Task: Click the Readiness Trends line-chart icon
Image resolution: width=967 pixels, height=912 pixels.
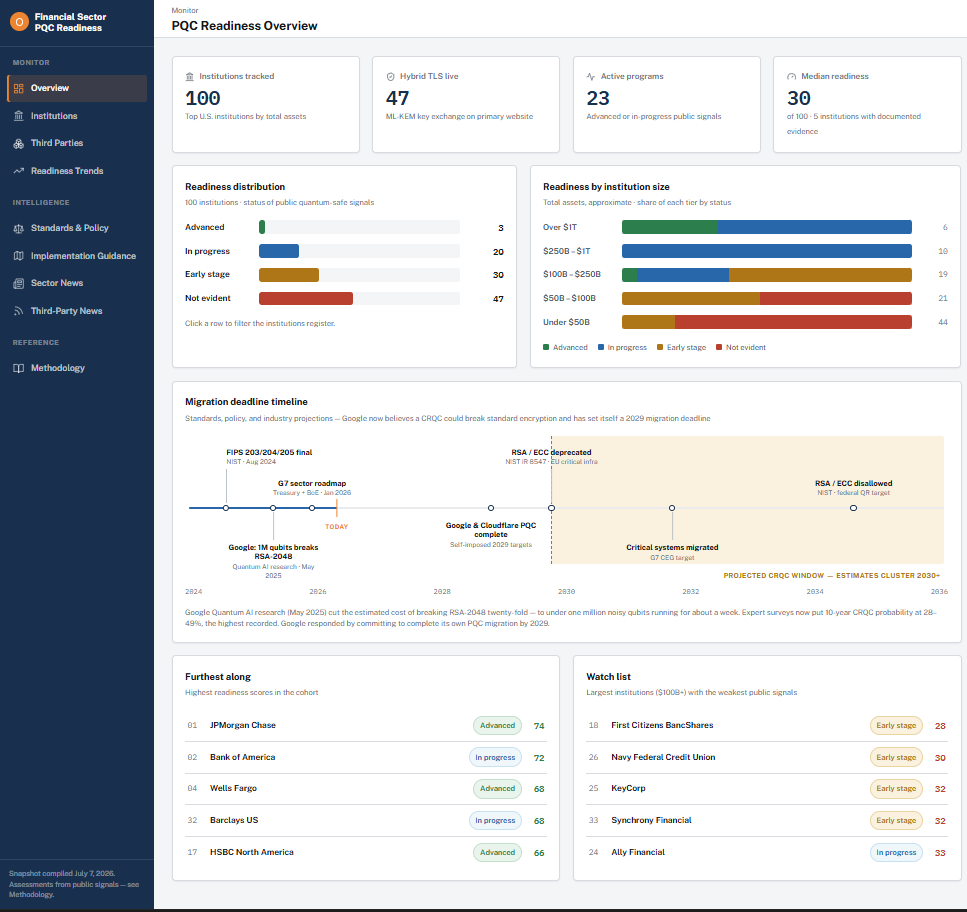Action: pos(19,171)
